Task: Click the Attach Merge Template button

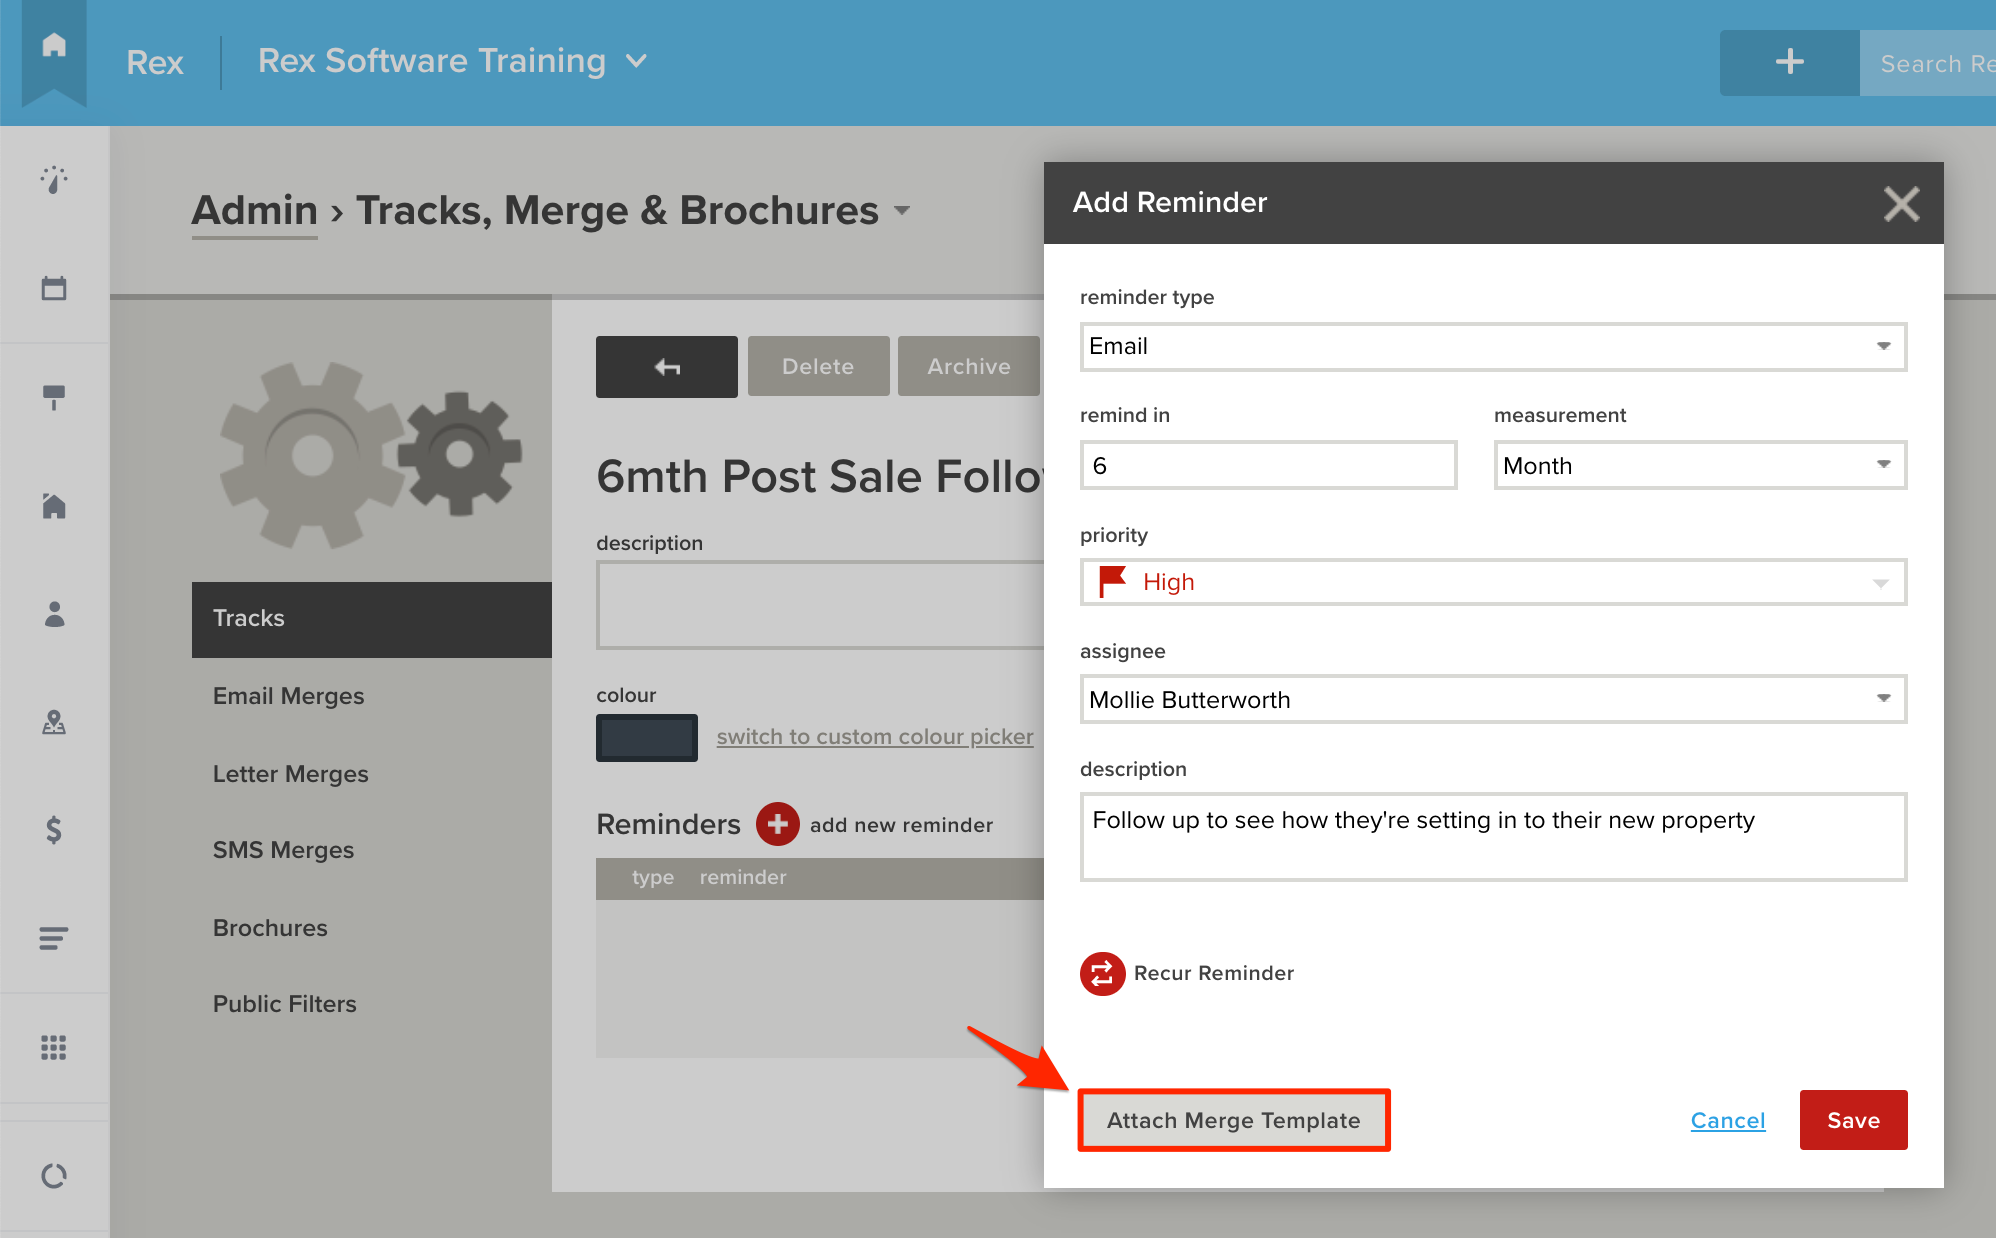Action: pos(1233,1120)
